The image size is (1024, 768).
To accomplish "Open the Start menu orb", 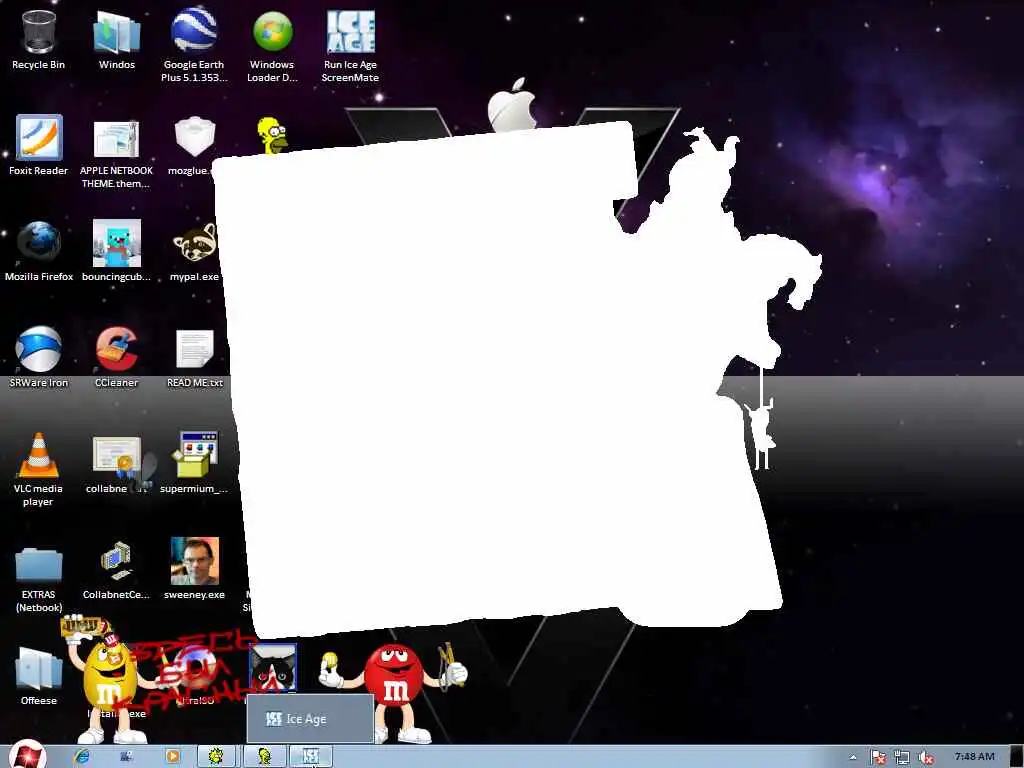I will click(26, 756).
